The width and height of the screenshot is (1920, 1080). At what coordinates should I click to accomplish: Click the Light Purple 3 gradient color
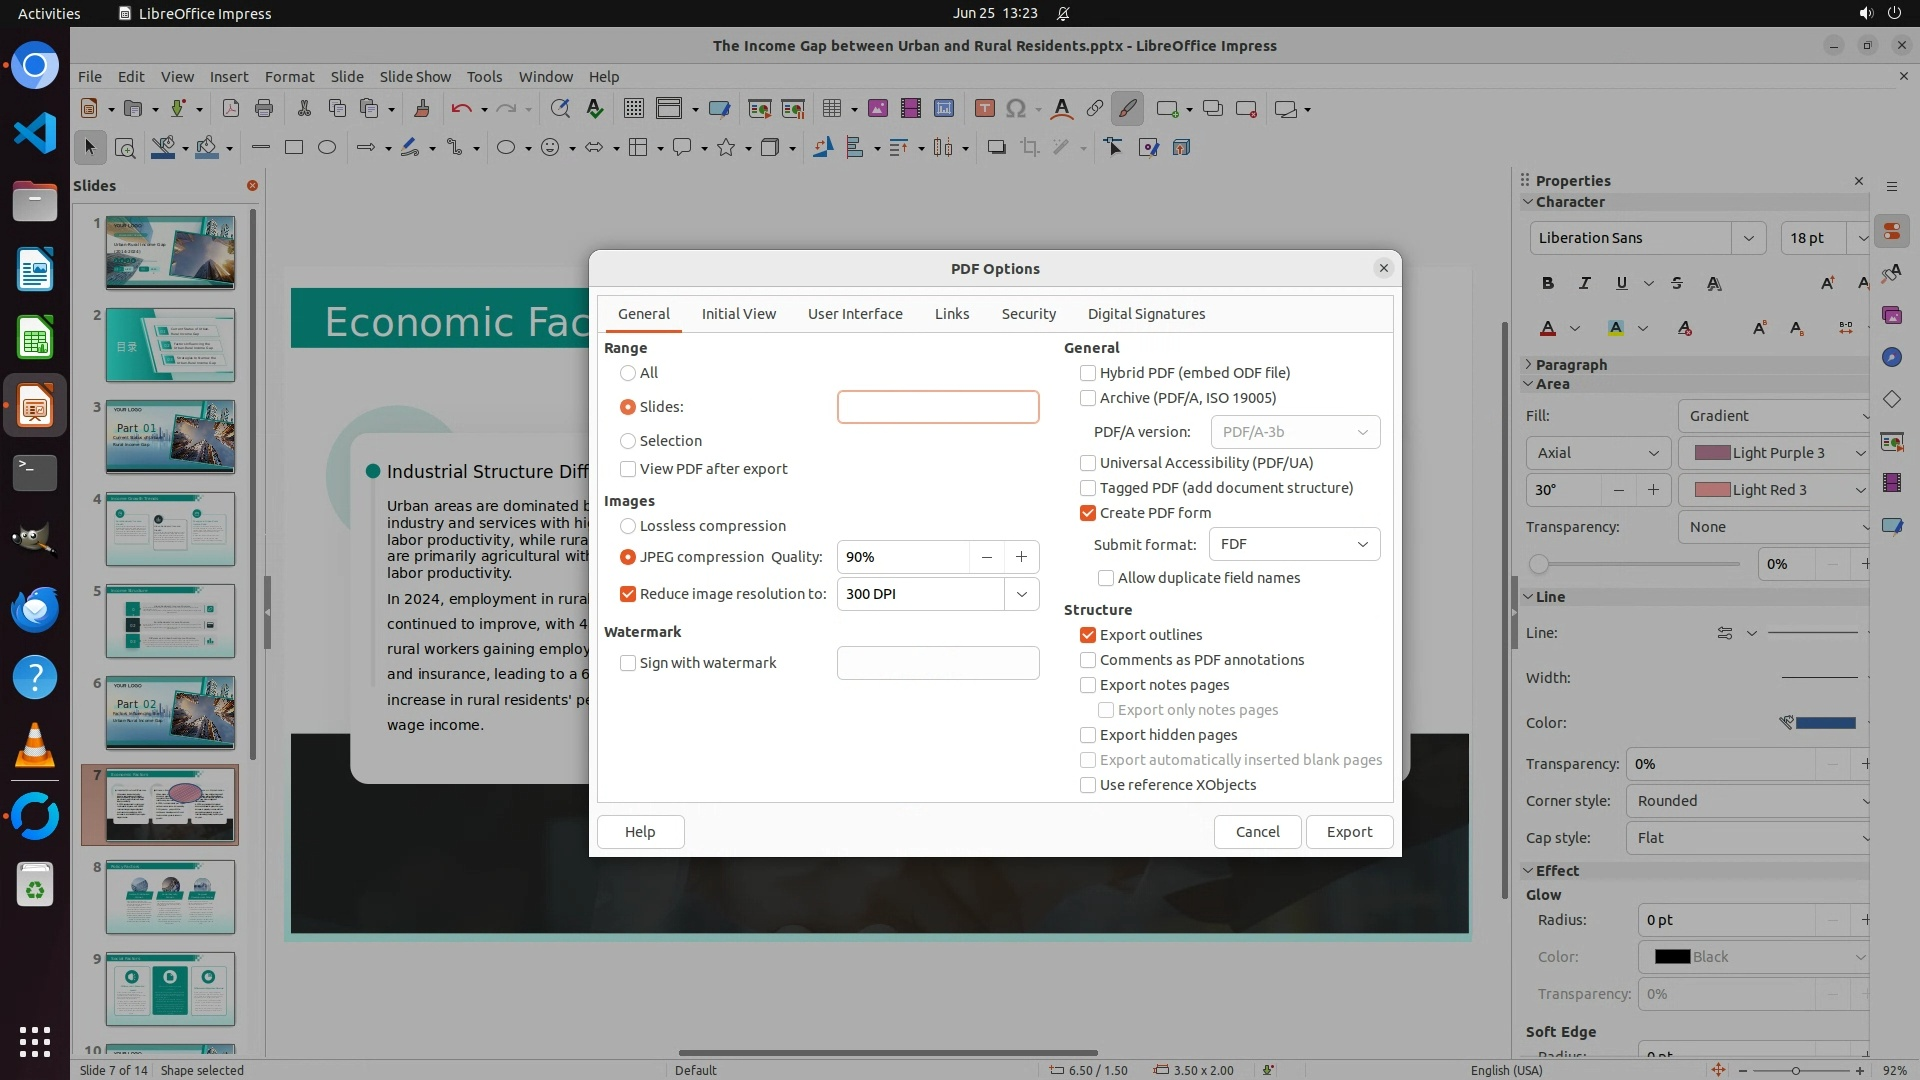point(1768,453)
